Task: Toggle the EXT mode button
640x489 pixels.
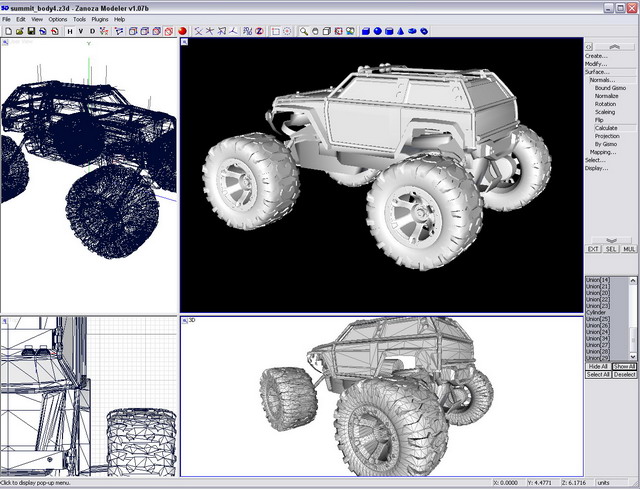Action: [593, 248]
